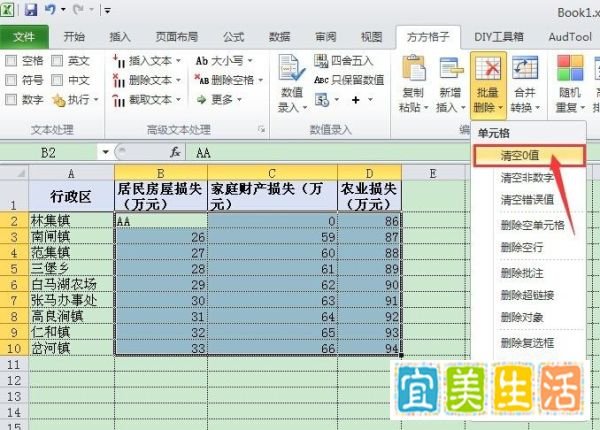Switch to the 页面布局 tab
This screenshot has width=600, height=430.
click(176, 37)
